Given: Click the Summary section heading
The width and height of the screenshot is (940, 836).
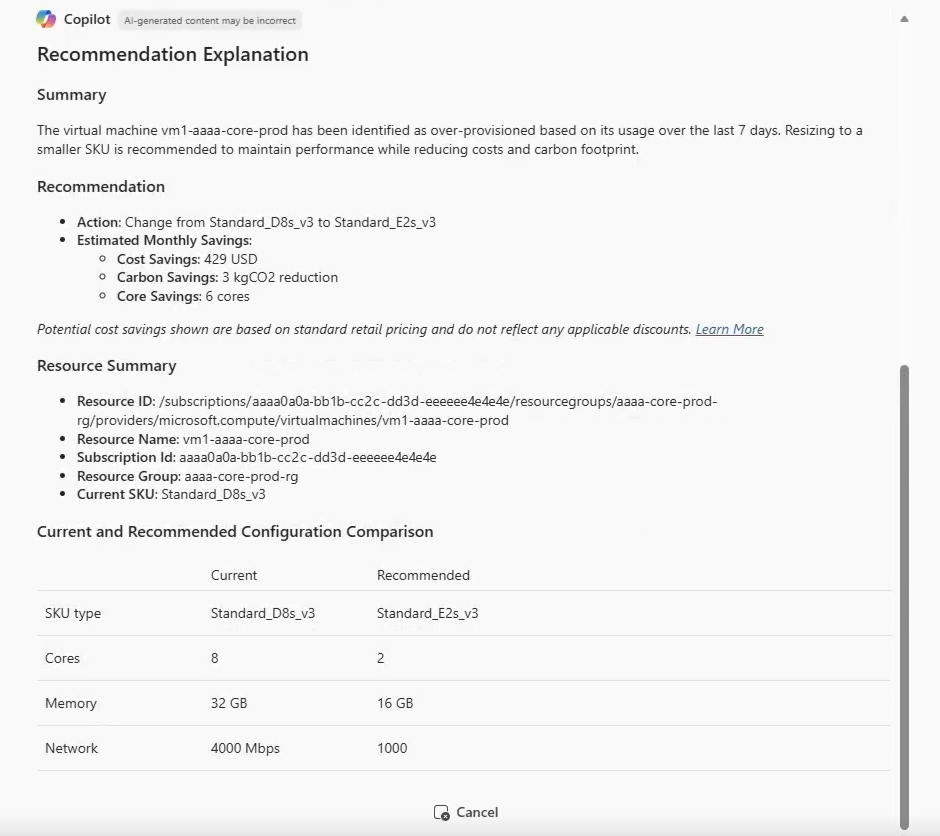Looking at the screenshot, I should pyautogui.click(x=71, y=95).
